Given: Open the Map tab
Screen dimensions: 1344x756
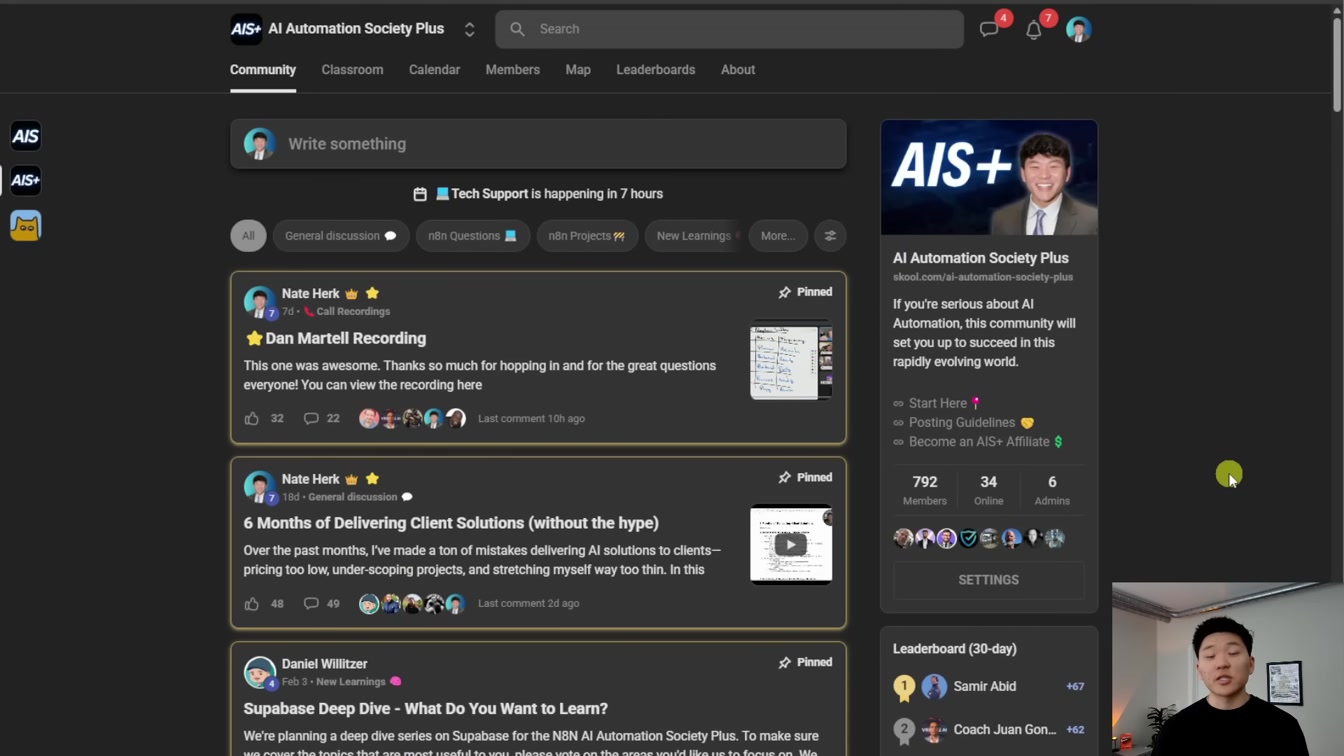Looking at the screenshot, I should (x=578, y=70).
